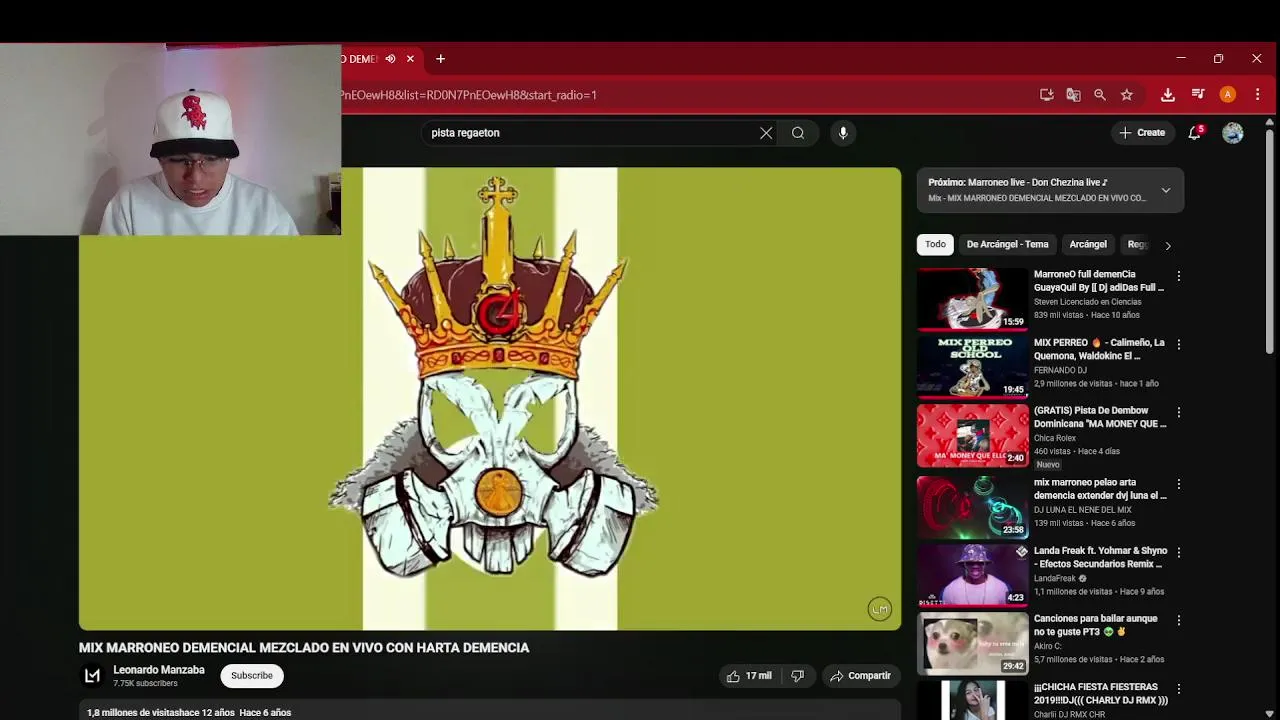The width and height of the screenshot is (1280, 720).
Task: Click channel name 'Akiro C:'
Action: (x=1049, y=646)
